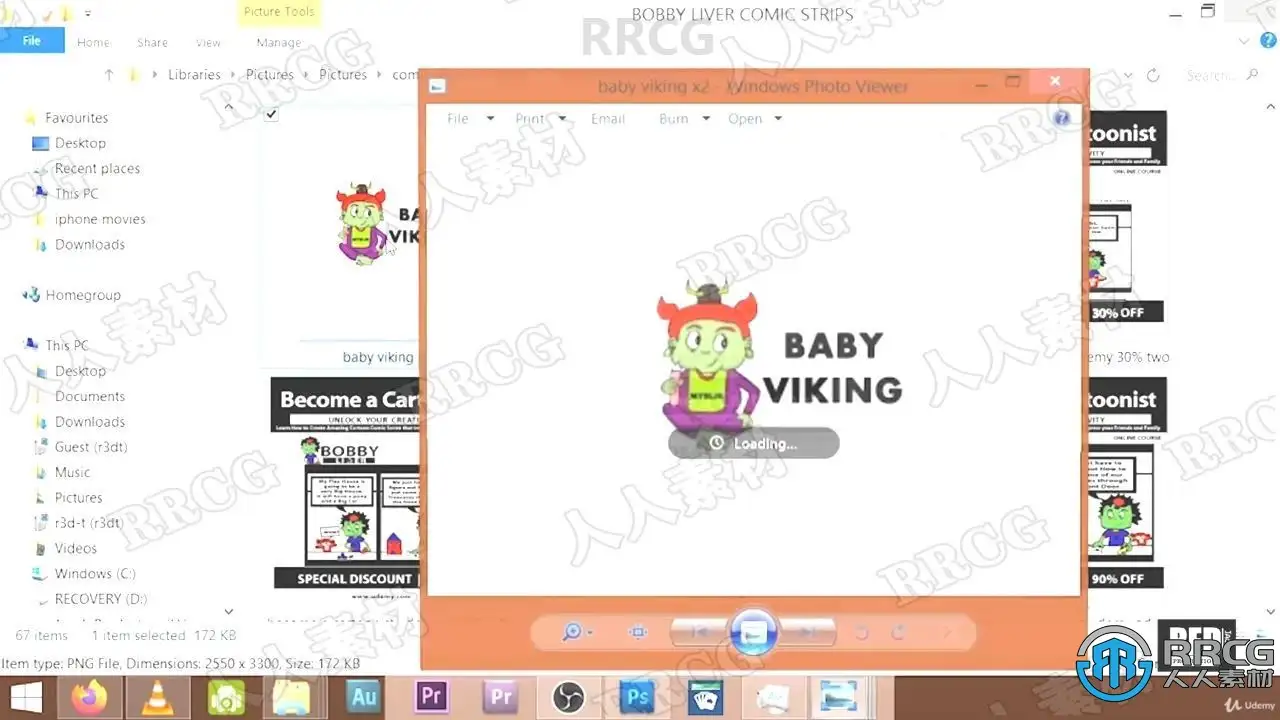The image size is (1280, 720).
Task: Switch to the Share ribbon tab in Explorer
Action: 152,42
